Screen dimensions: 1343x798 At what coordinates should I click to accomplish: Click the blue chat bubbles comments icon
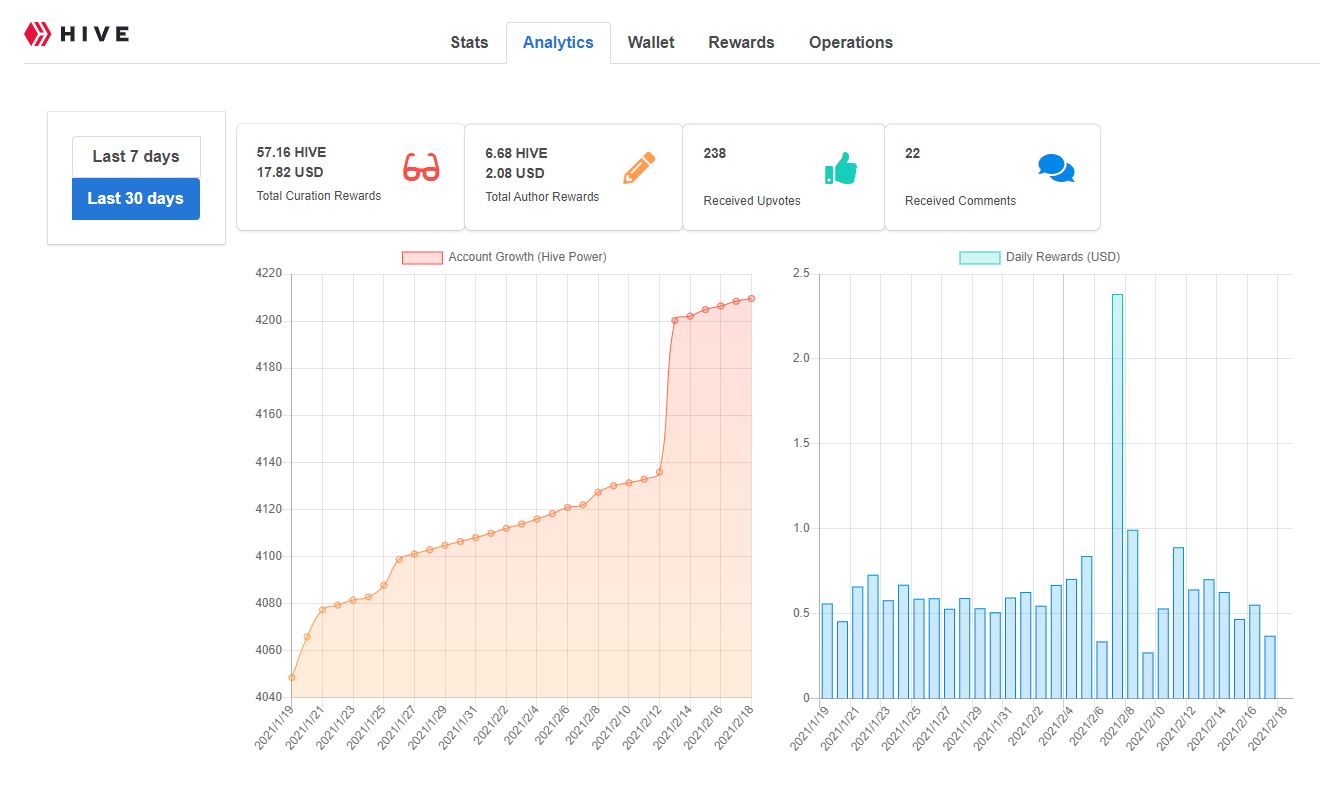click(1056, 168)
